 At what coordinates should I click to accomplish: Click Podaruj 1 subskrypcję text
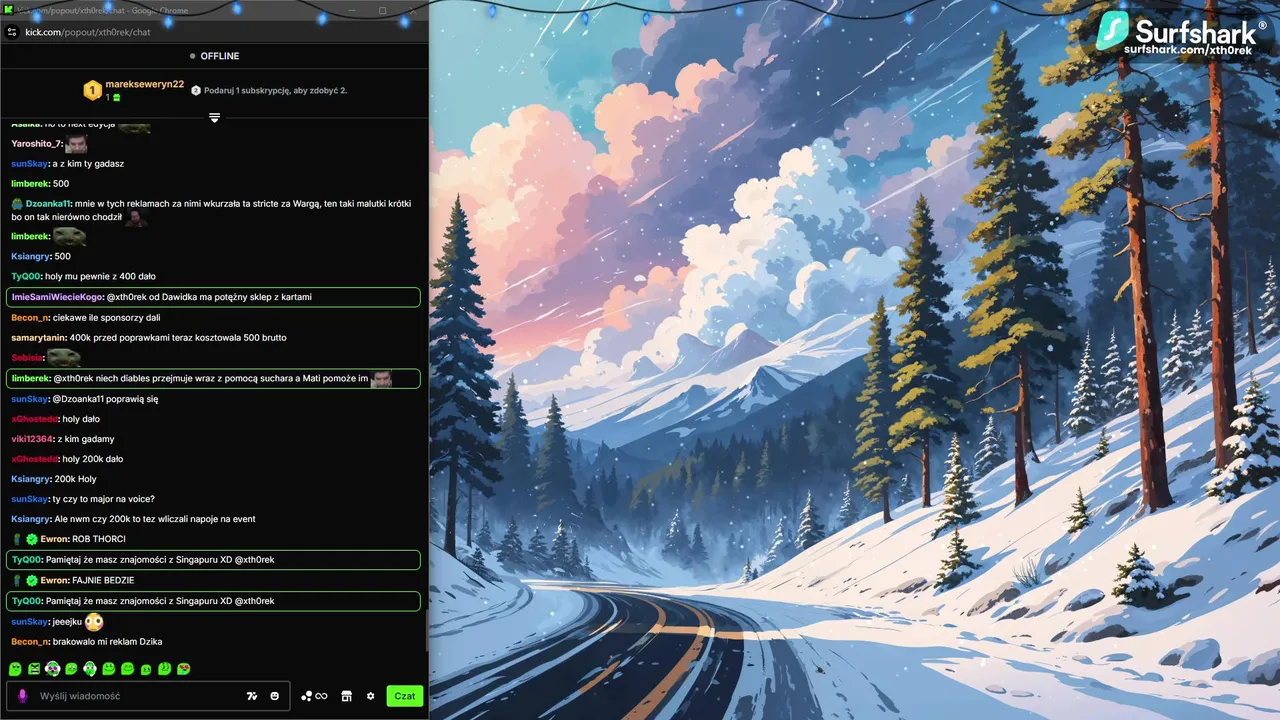point(275,91)
